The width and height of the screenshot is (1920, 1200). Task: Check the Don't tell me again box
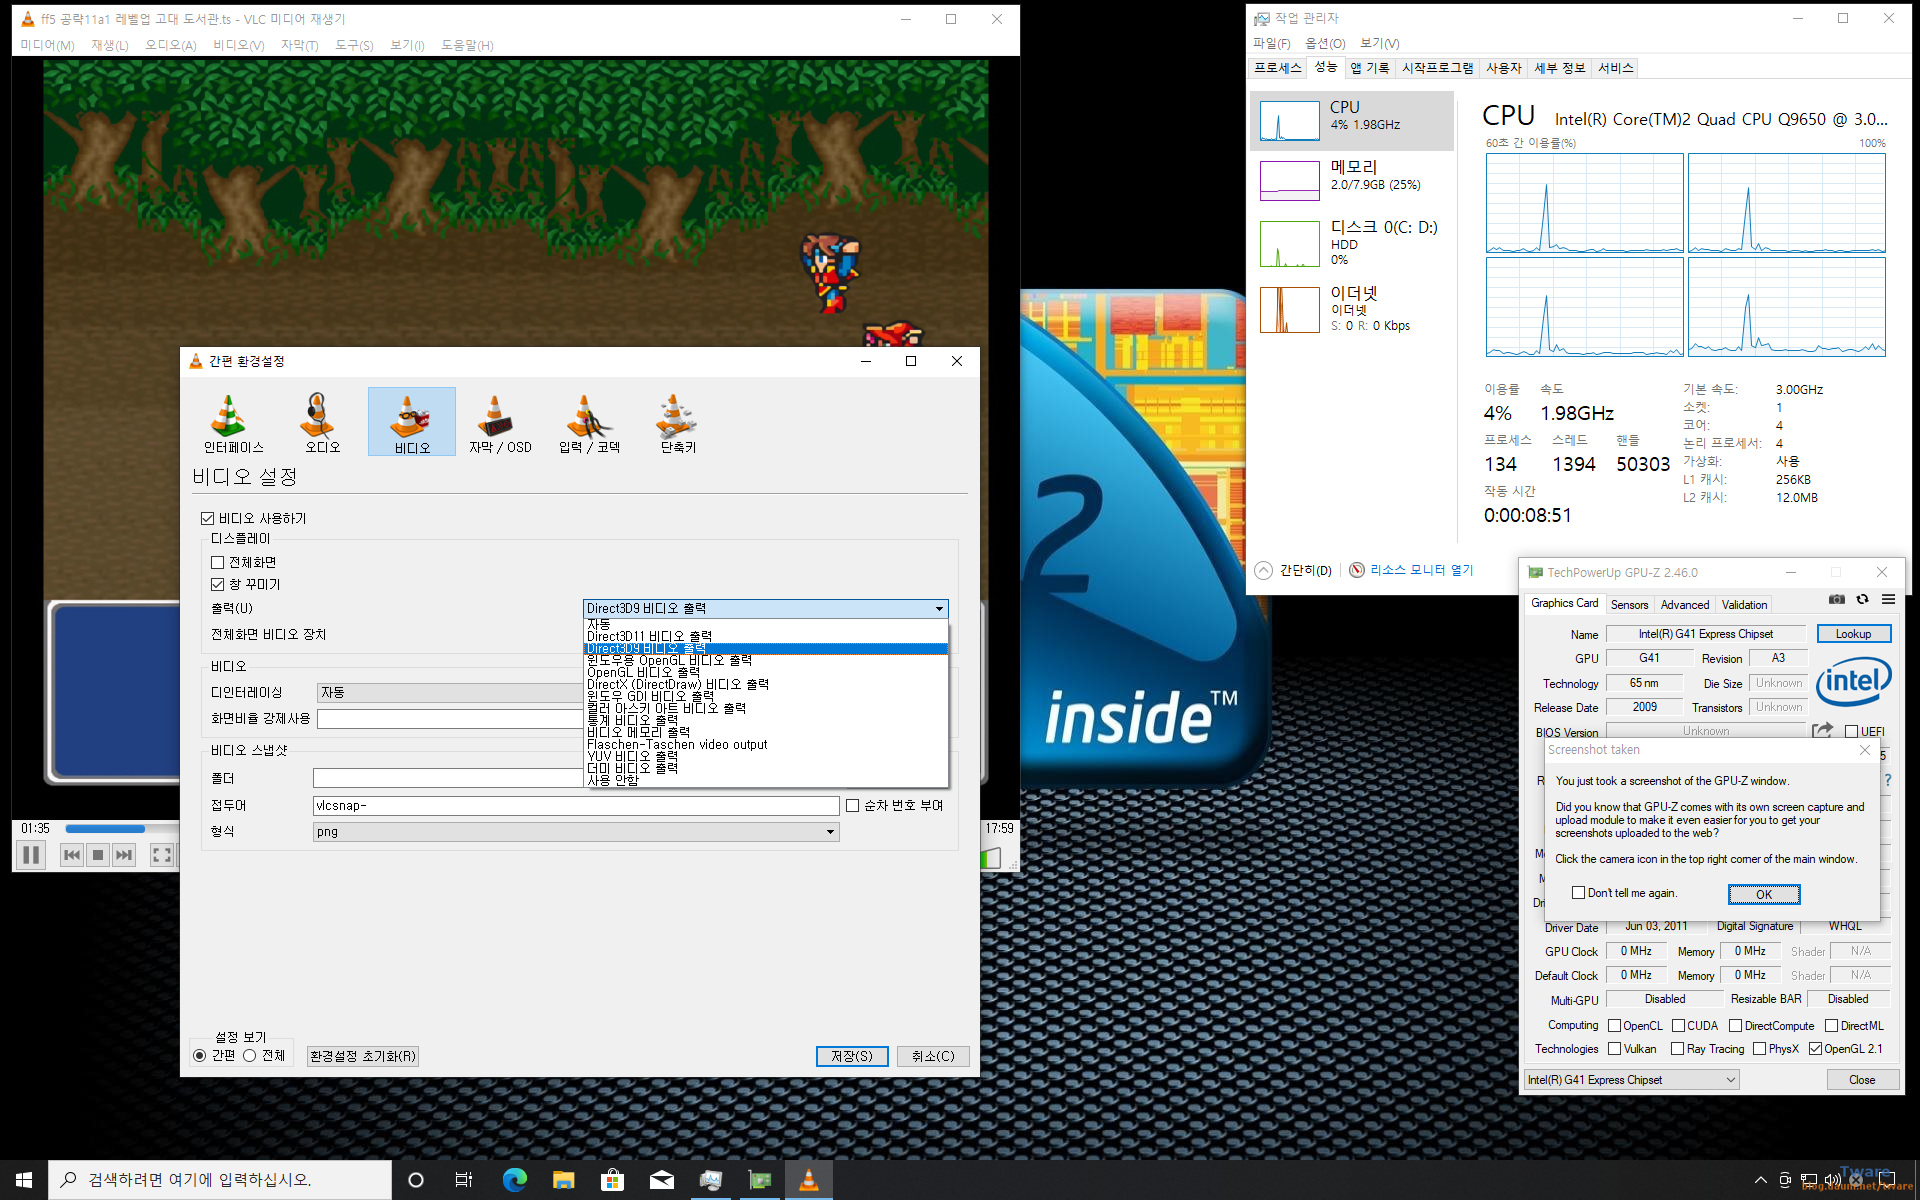[x=1578, y=893]
